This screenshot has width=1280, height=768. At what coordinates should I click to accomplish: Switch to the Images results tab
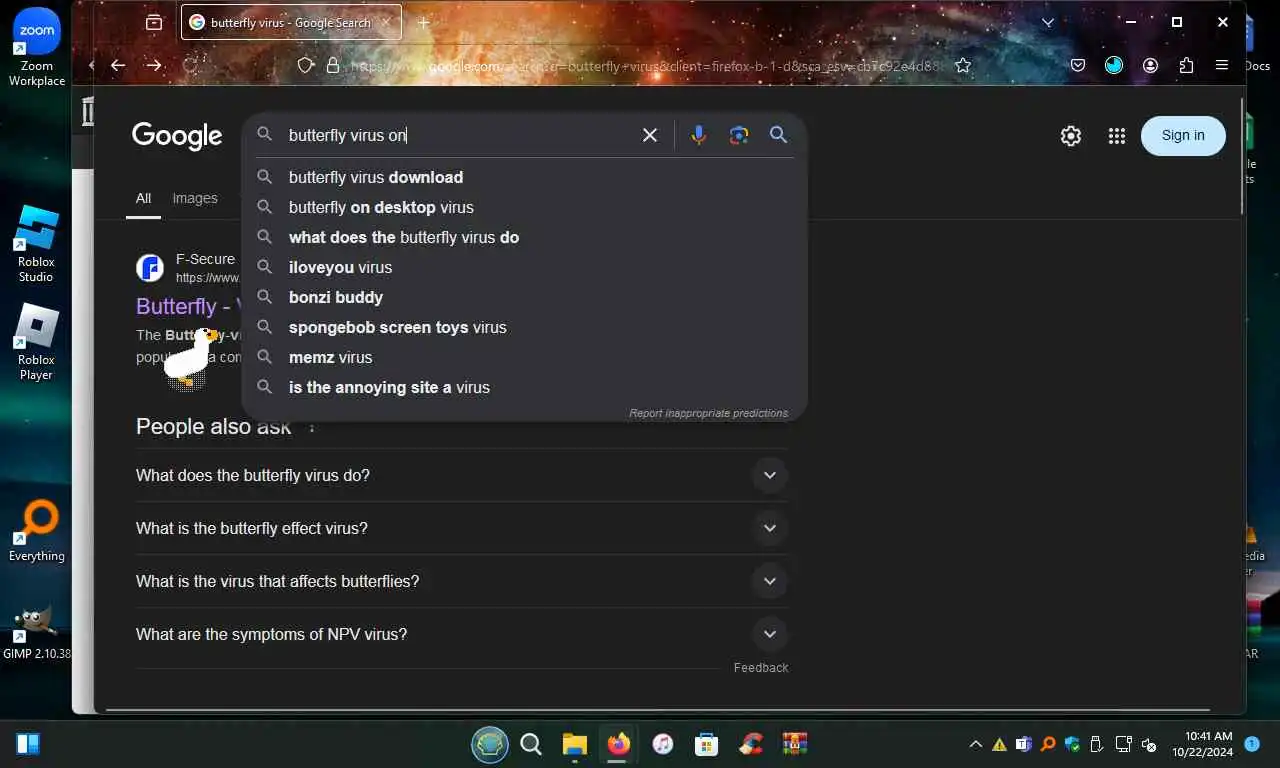point(195,198)
